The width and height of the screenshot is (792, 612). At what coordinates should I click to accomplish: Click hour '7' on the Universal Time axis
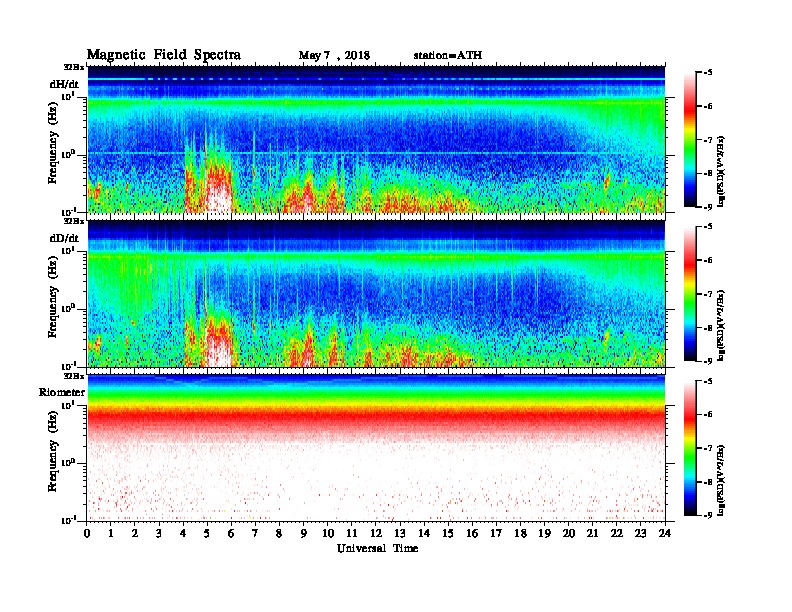click(x=255, y=533)
